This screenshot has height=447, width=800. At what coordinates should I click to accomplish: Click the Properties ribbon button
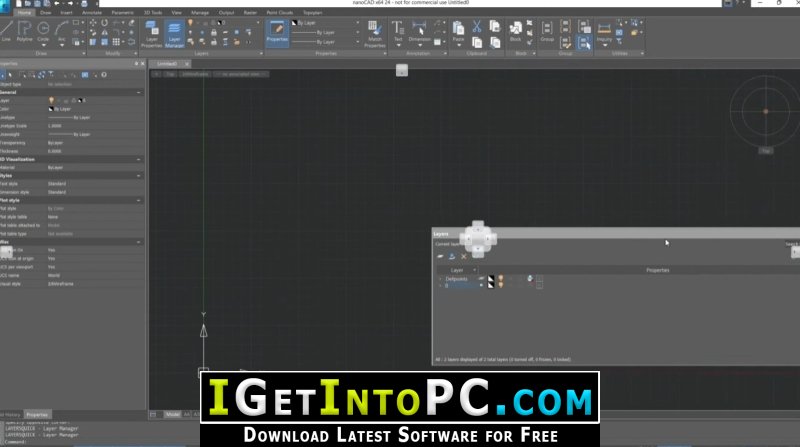tap(277, 32)
